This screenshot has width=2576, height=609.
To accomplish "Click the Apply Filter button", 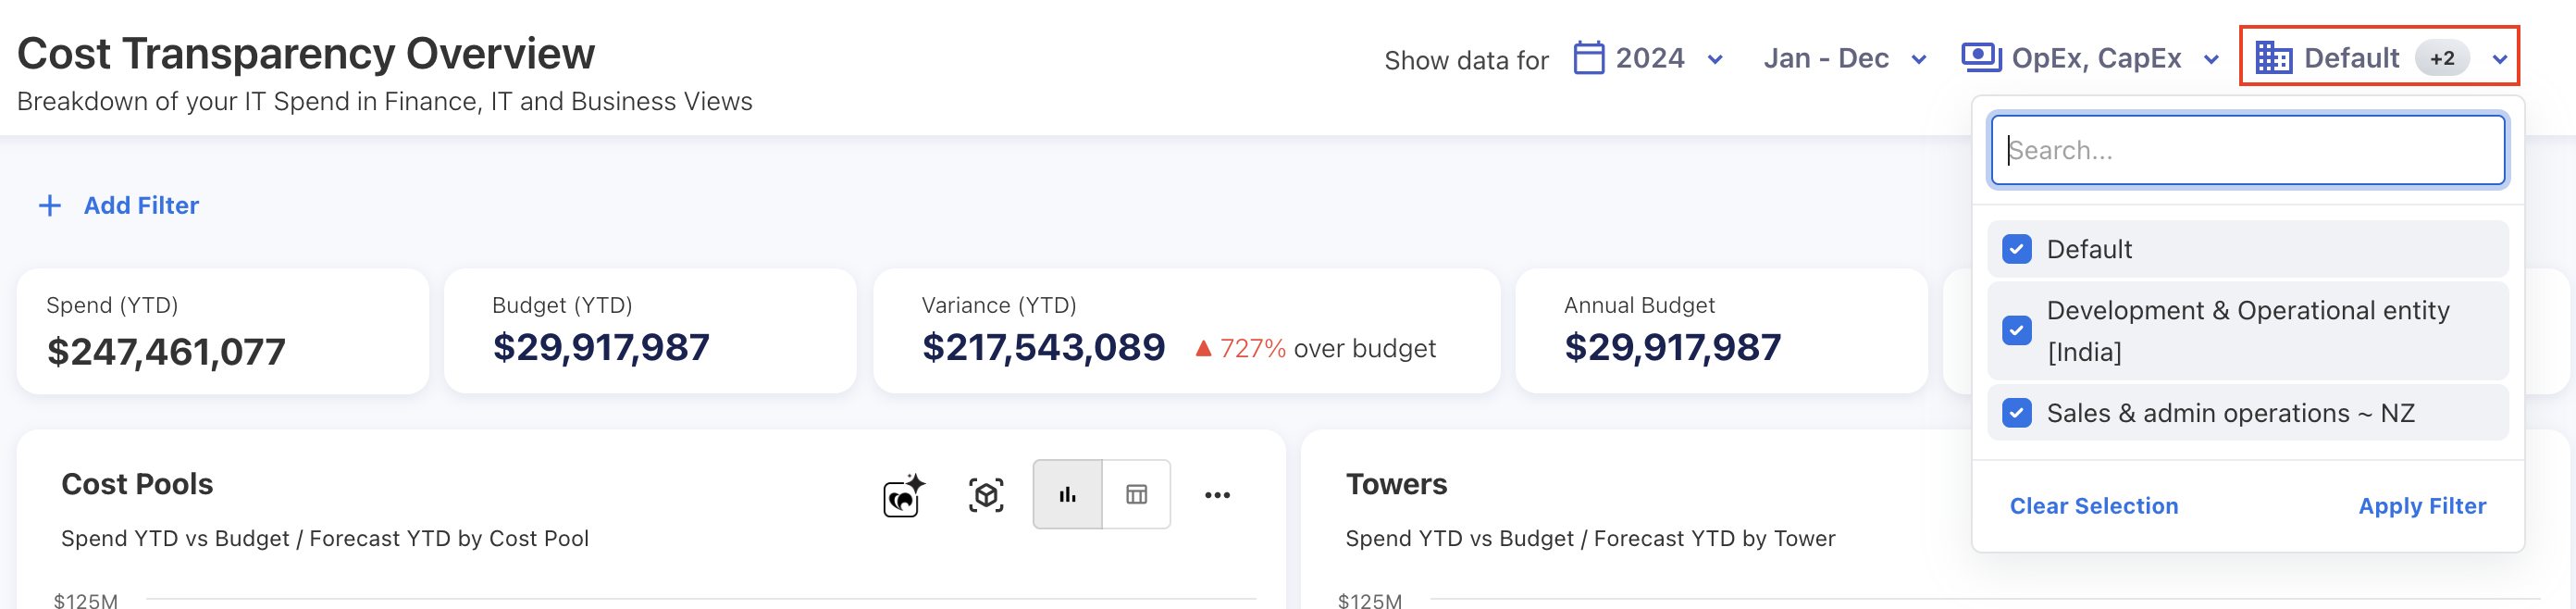I will pos(2421,506).
